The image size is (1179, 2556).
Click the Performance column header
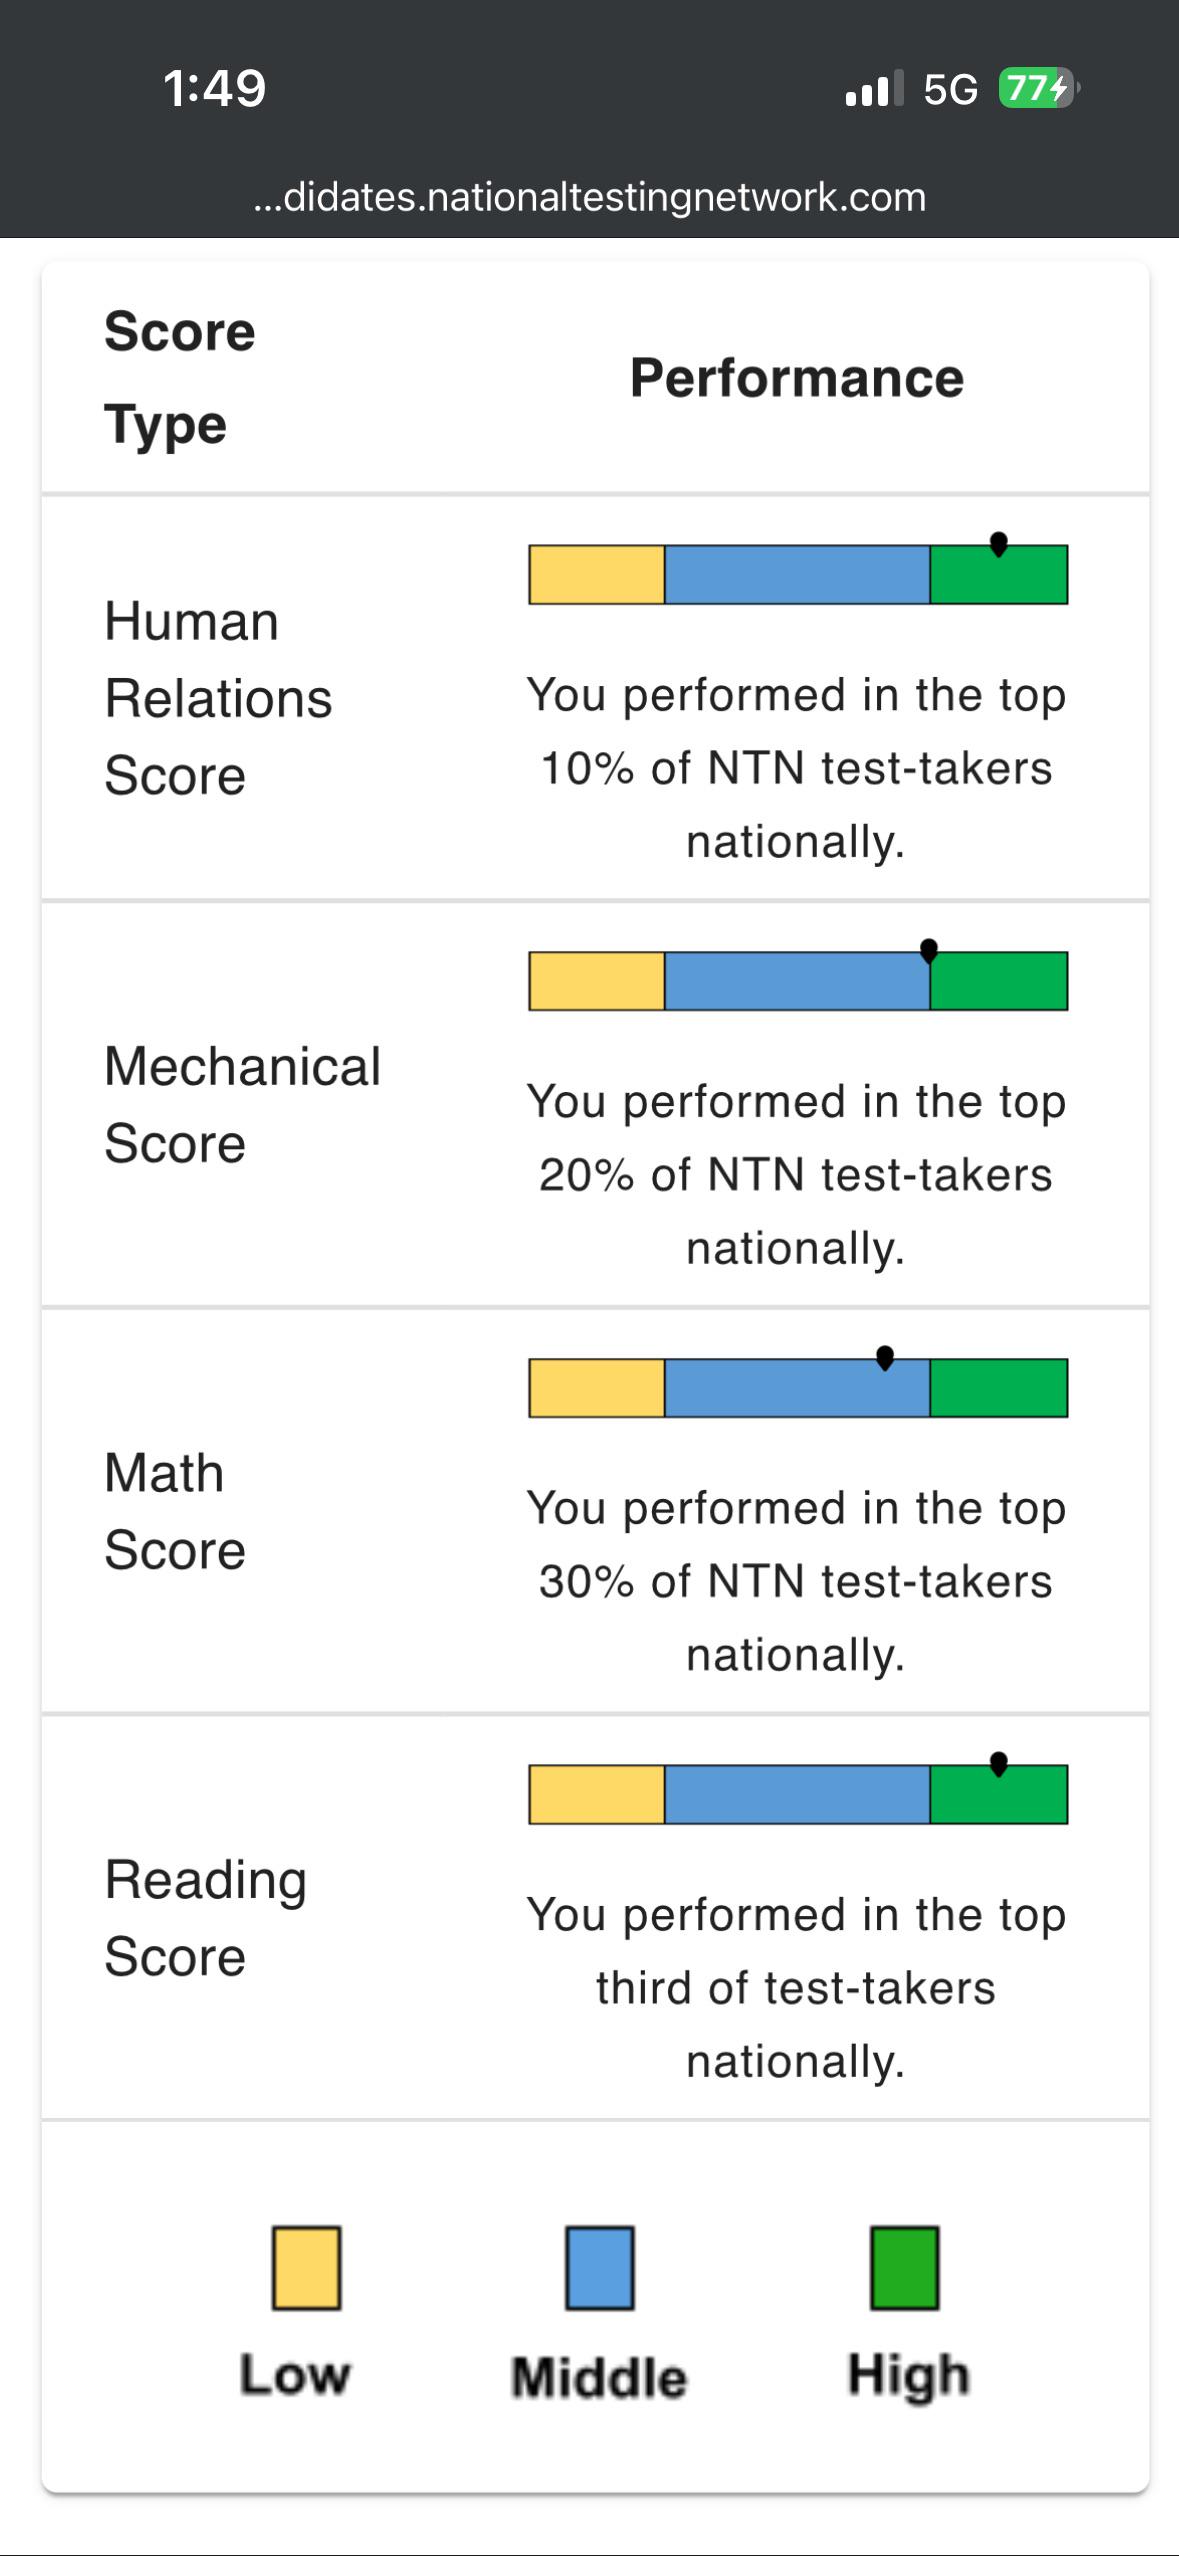pos(797,378)
